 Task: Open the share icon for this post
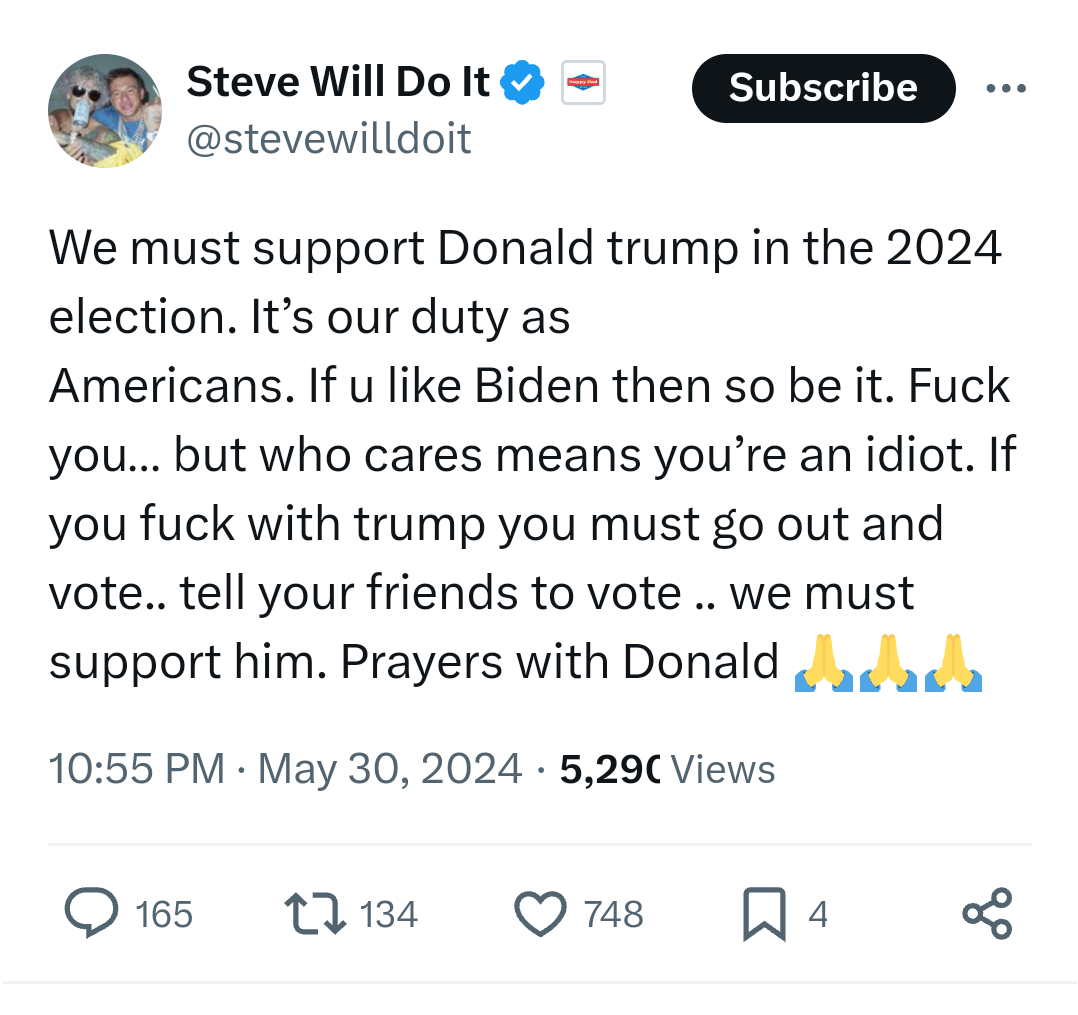987,914
